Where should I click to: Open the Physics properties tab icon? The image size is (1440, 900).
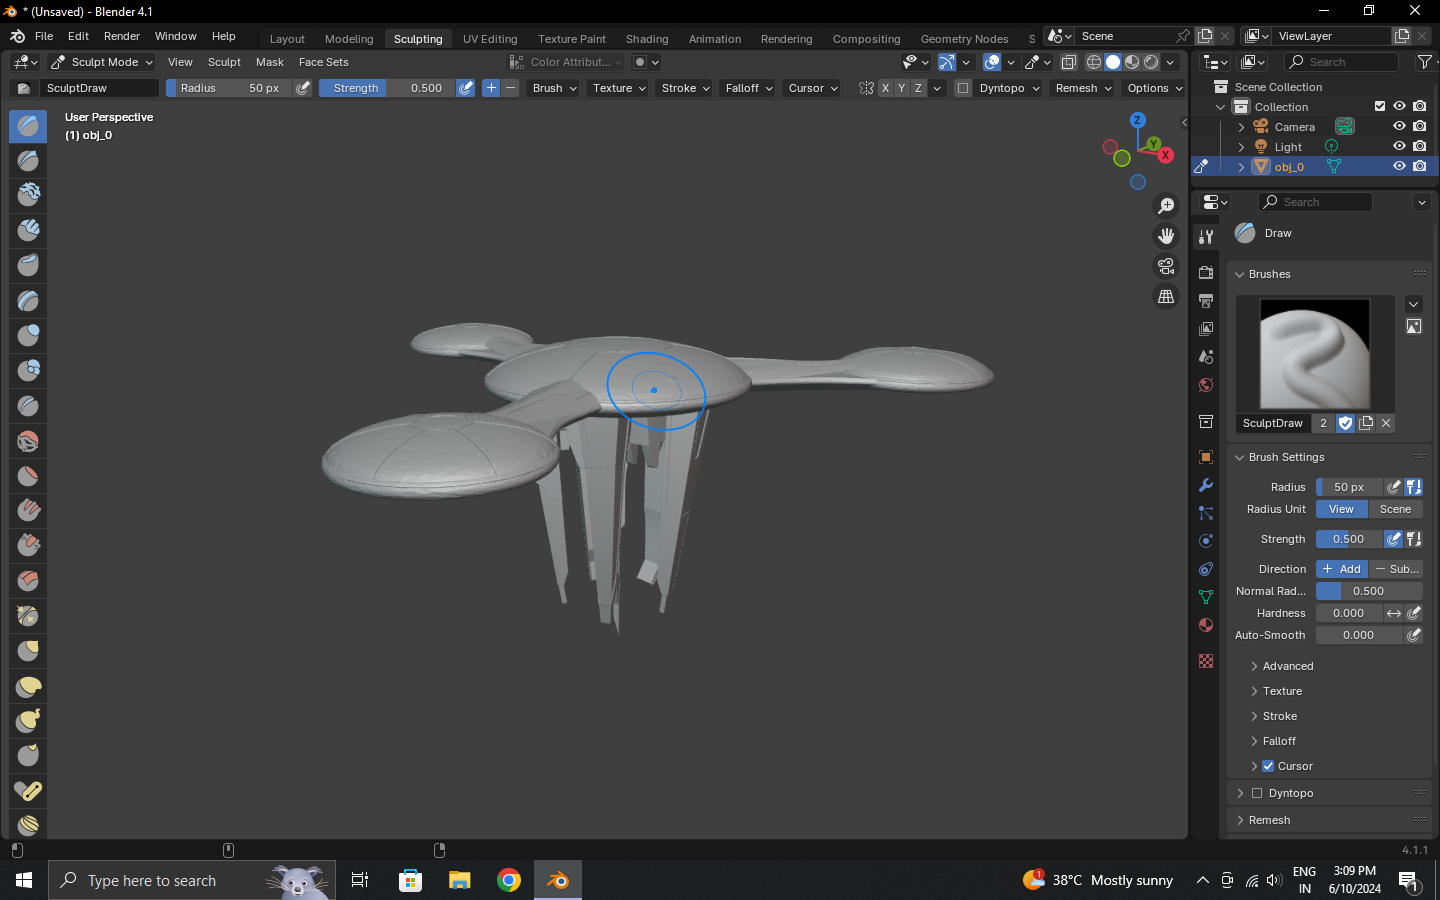[x=1206, y=541]
